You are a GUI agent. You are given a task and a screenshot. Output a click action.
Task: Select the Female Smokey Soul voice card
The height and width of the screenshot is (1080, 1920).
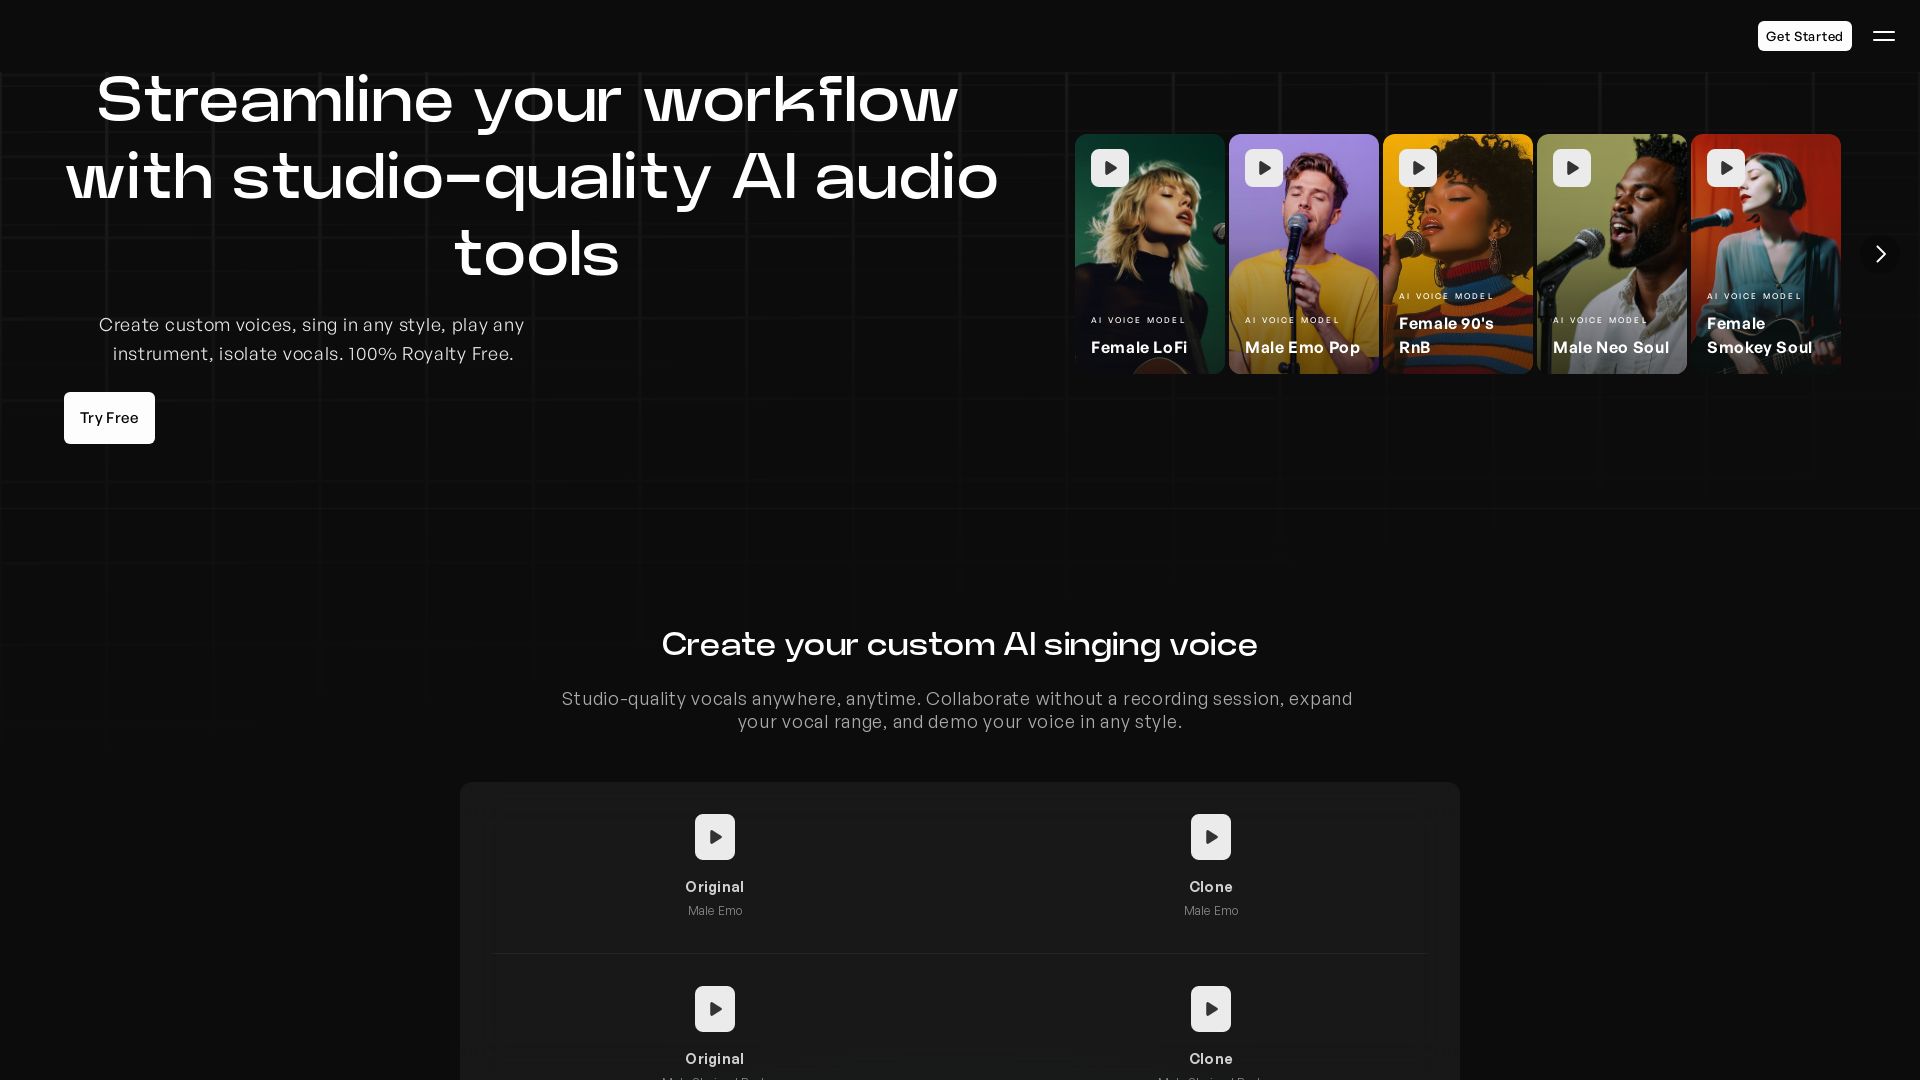tap(1766, 255)
